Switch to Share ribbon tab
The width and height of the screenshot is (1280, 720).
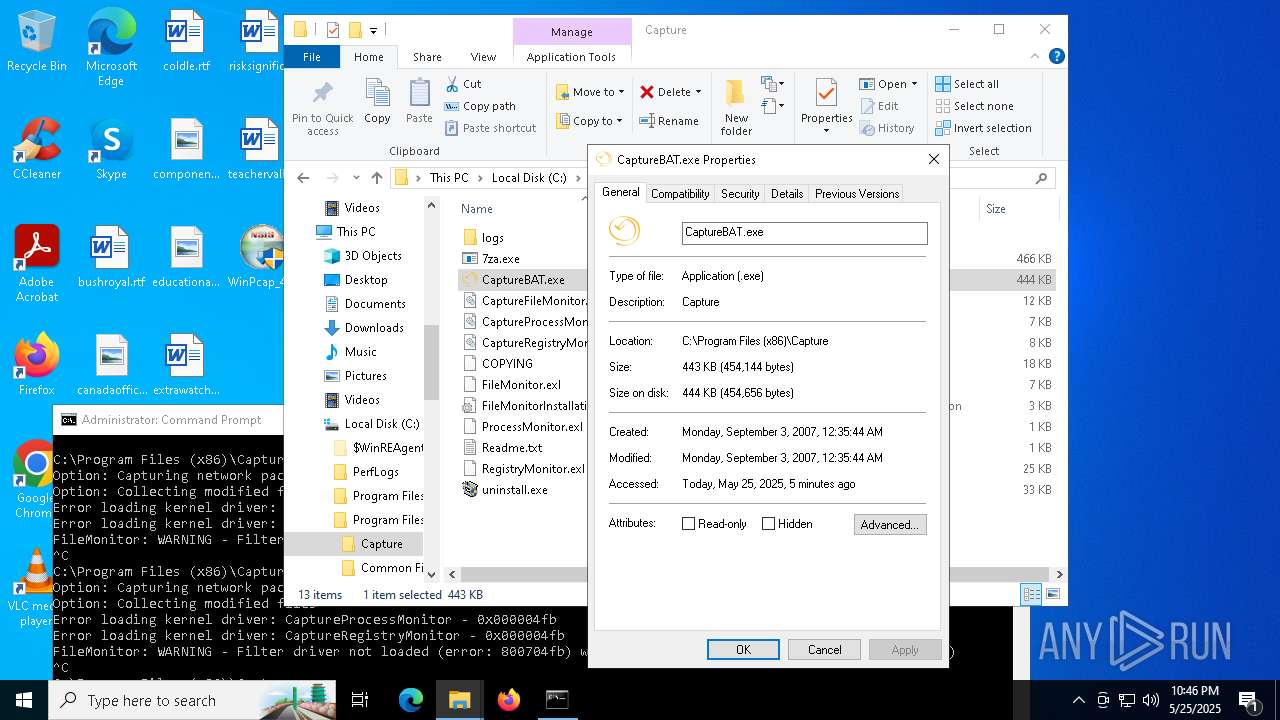427,57
